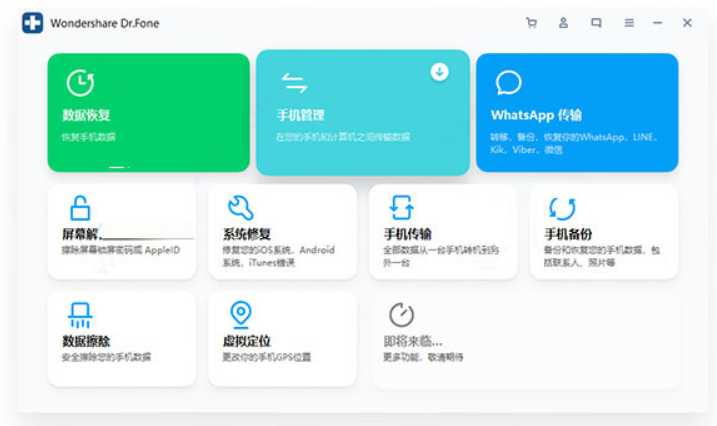
Task: Select the 手机备份 title text
Action: click(568, 234)
